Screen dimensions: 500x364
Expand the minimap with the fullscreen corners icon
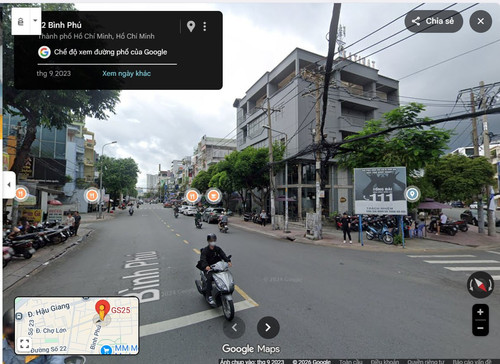click(x=25, y=343)
